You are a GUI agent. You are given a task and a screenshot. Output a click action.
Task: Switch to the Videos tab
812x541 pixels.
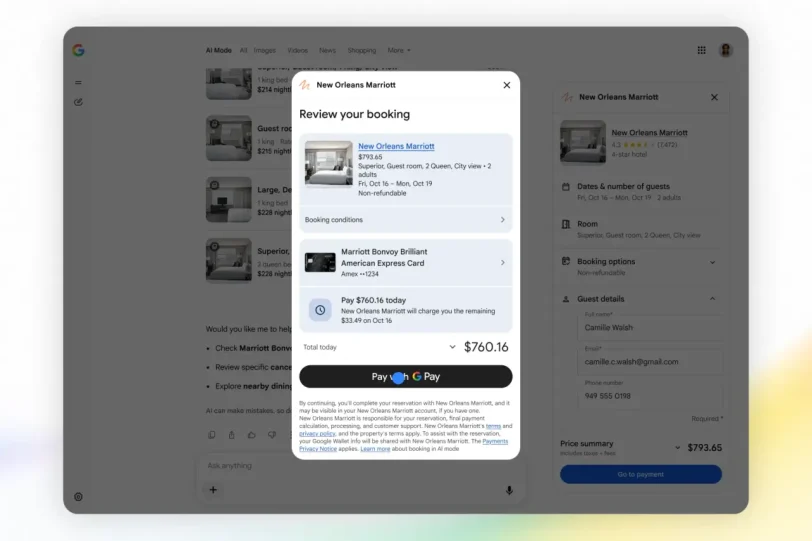297,50
